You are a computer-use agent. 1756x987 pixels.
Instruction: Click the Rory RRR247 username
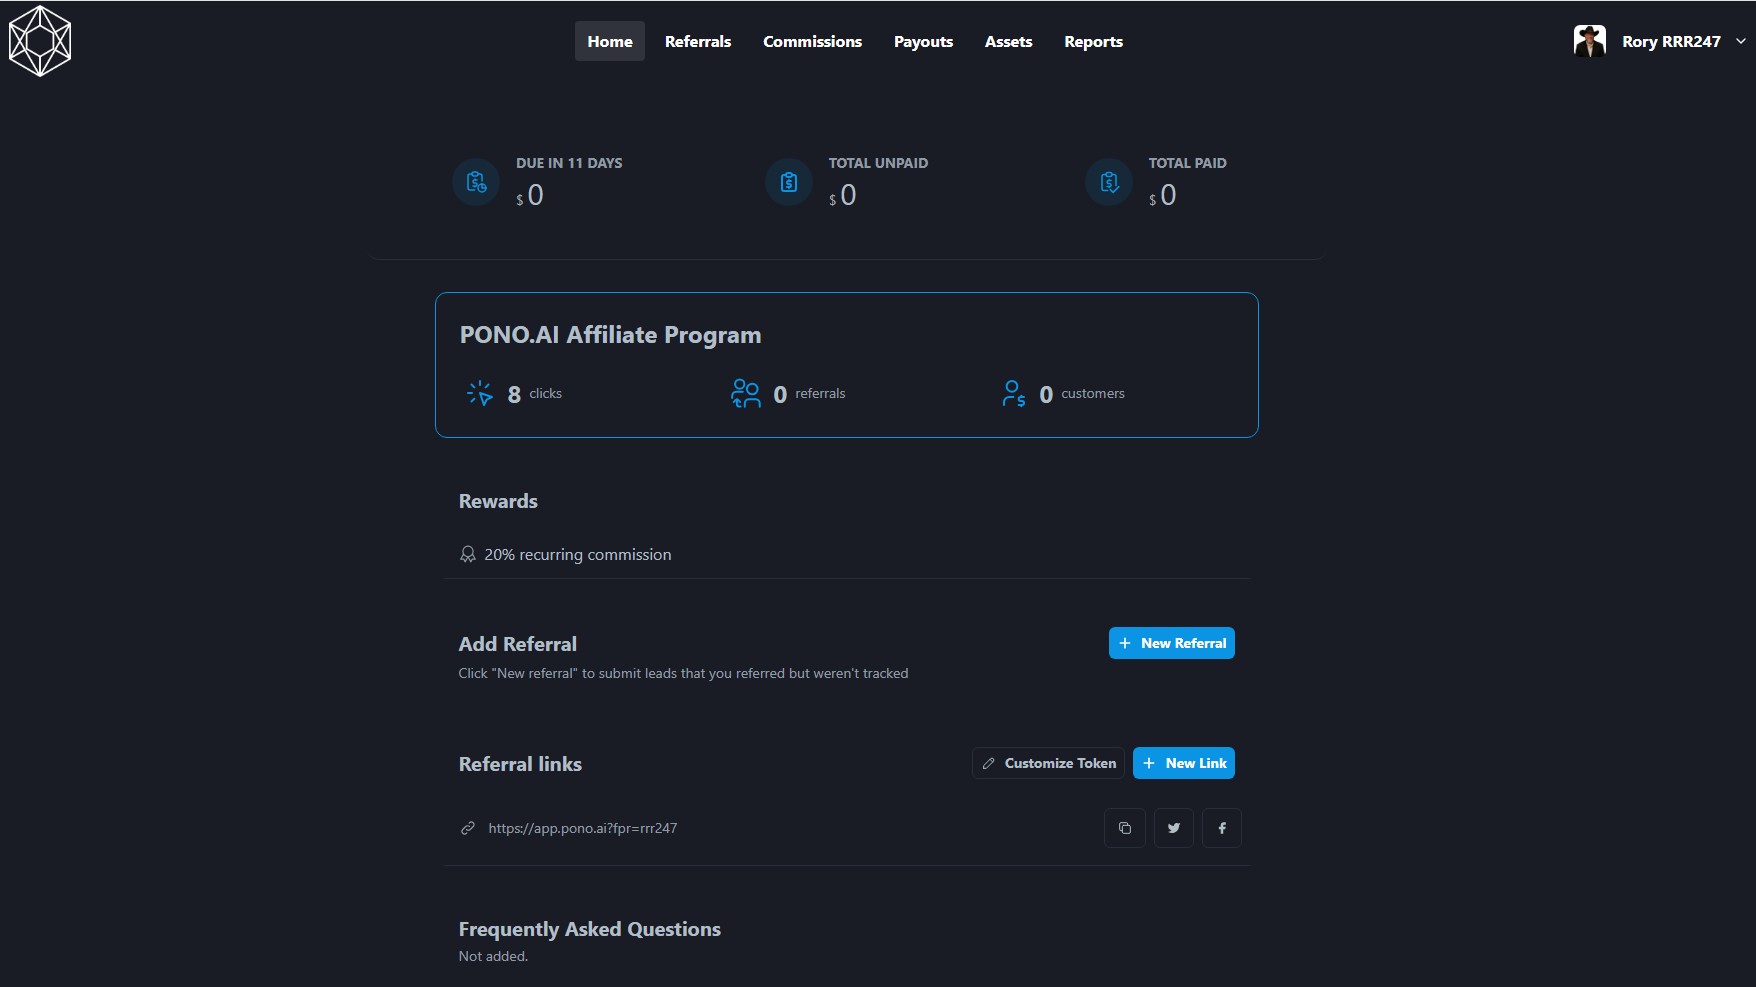1671,41
